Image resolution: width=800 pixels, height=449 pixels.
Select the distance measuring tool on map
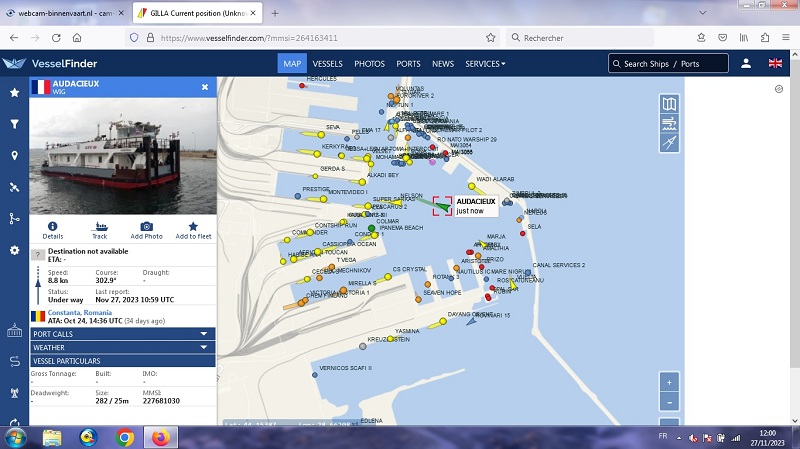(x=669, y=143)
